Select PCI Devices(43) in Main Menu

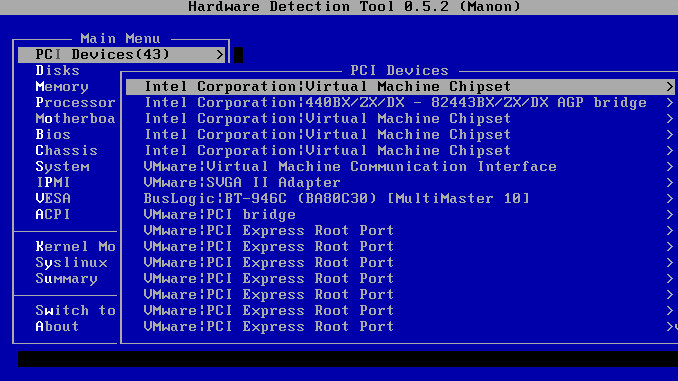(122, 54)
